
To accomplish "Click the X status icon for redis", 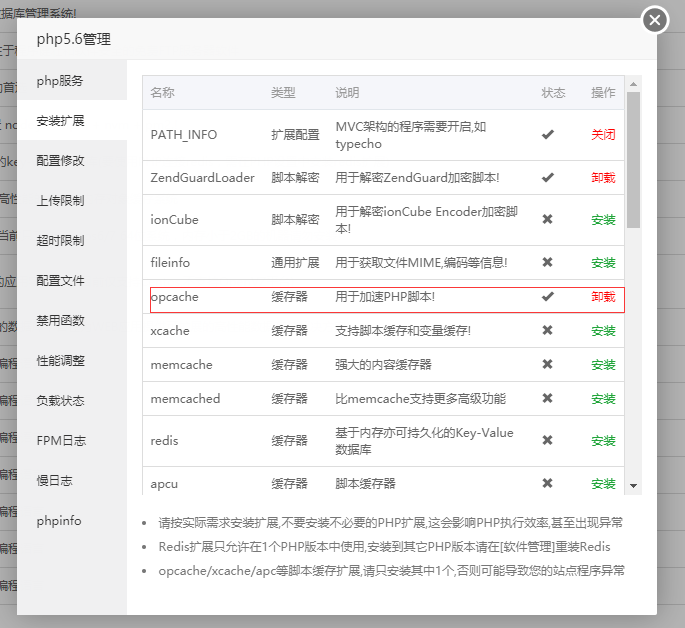I will (547, 440).
